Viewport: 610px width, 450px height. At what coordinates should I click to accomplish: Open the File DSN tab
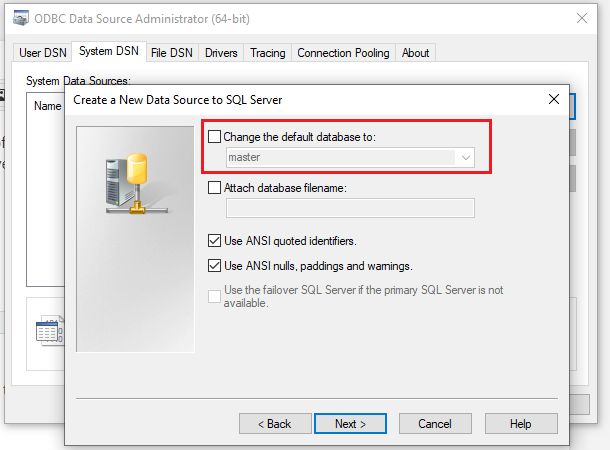pyautogui.click(x=172, y=53)
